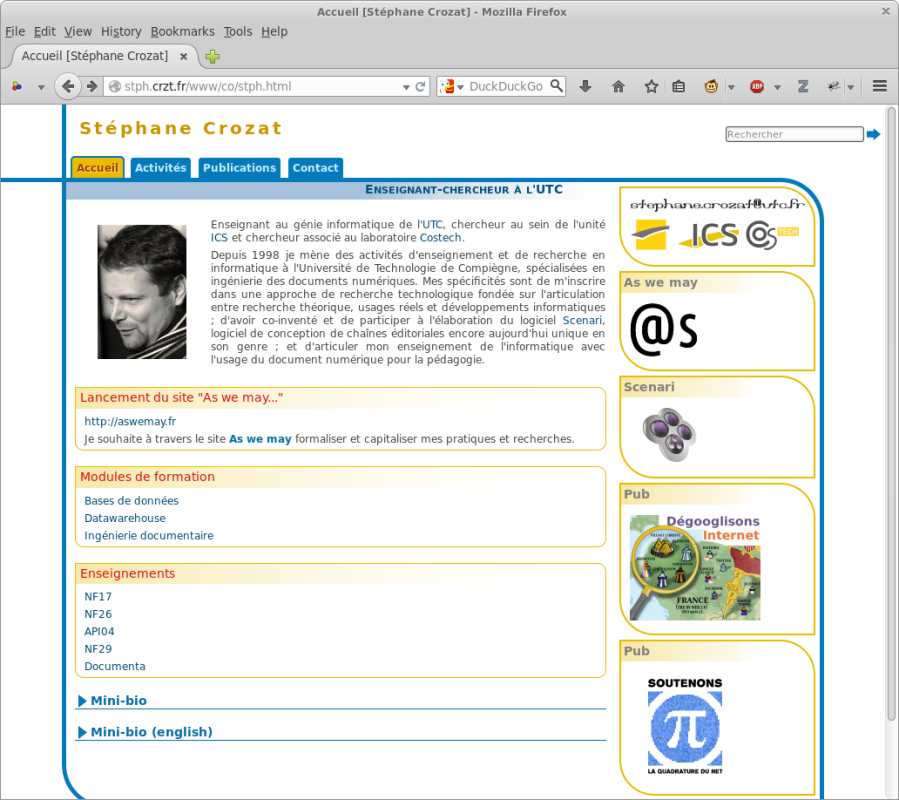The height and width of the screenshot is (800, 899).
Task: Open the NF26 course link
Action: click(x=98, y=614)
